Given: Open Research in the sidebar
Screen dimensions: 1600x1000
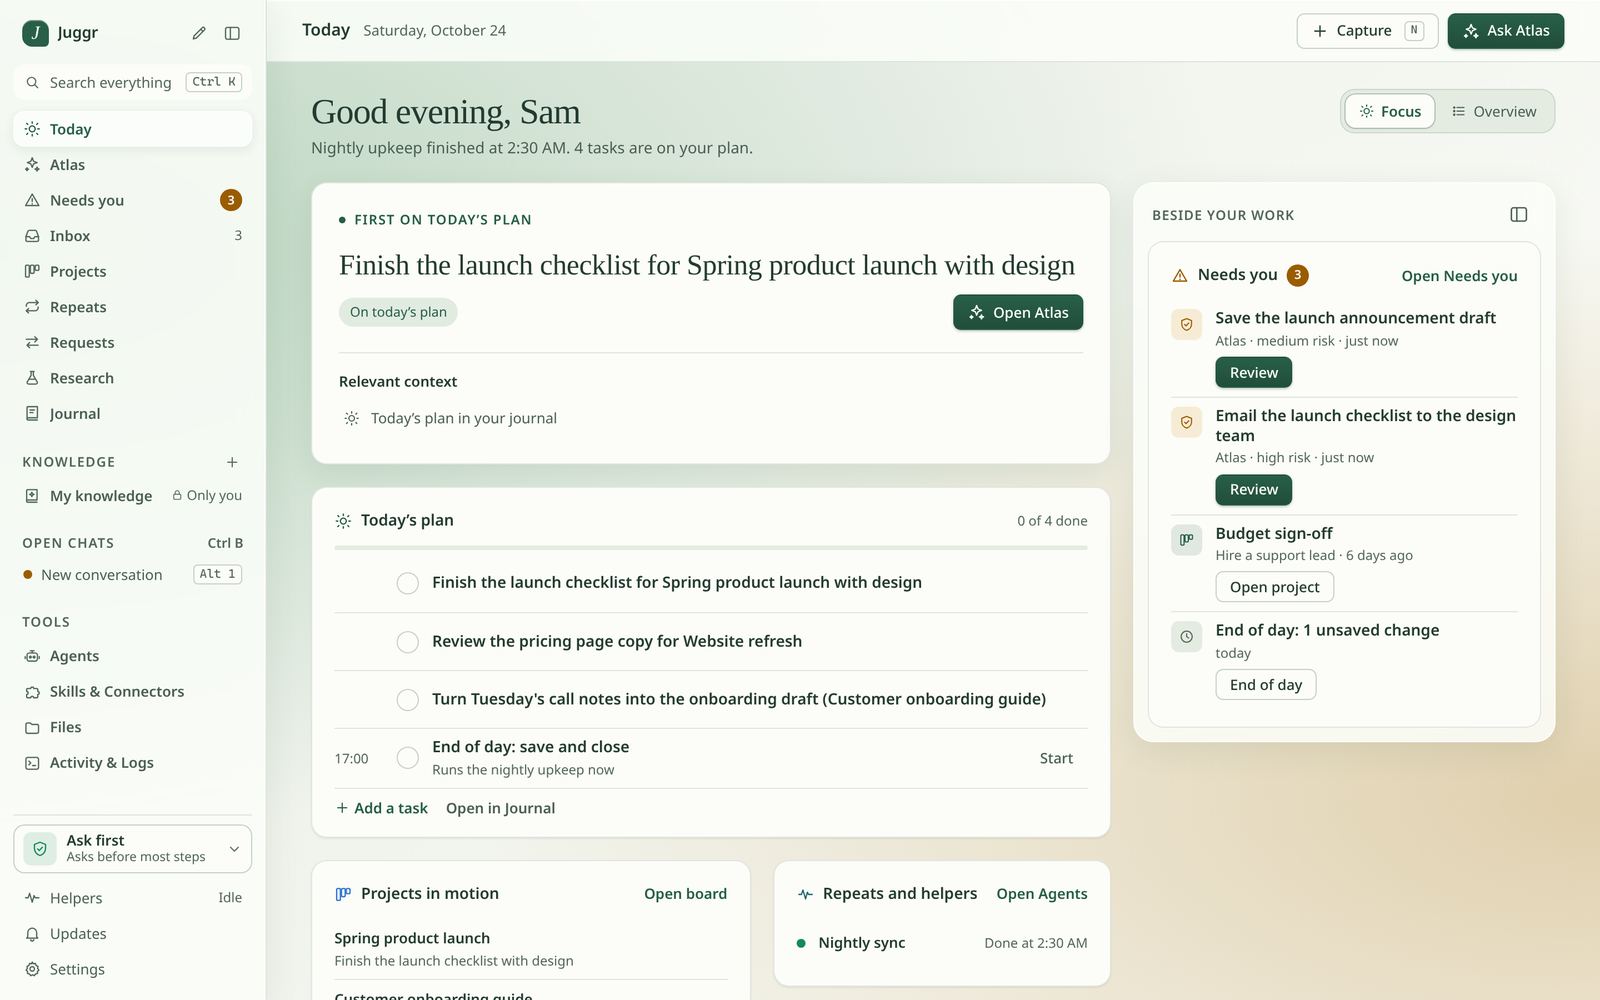Looking at the screenshot, I should (x=132, y=378).
